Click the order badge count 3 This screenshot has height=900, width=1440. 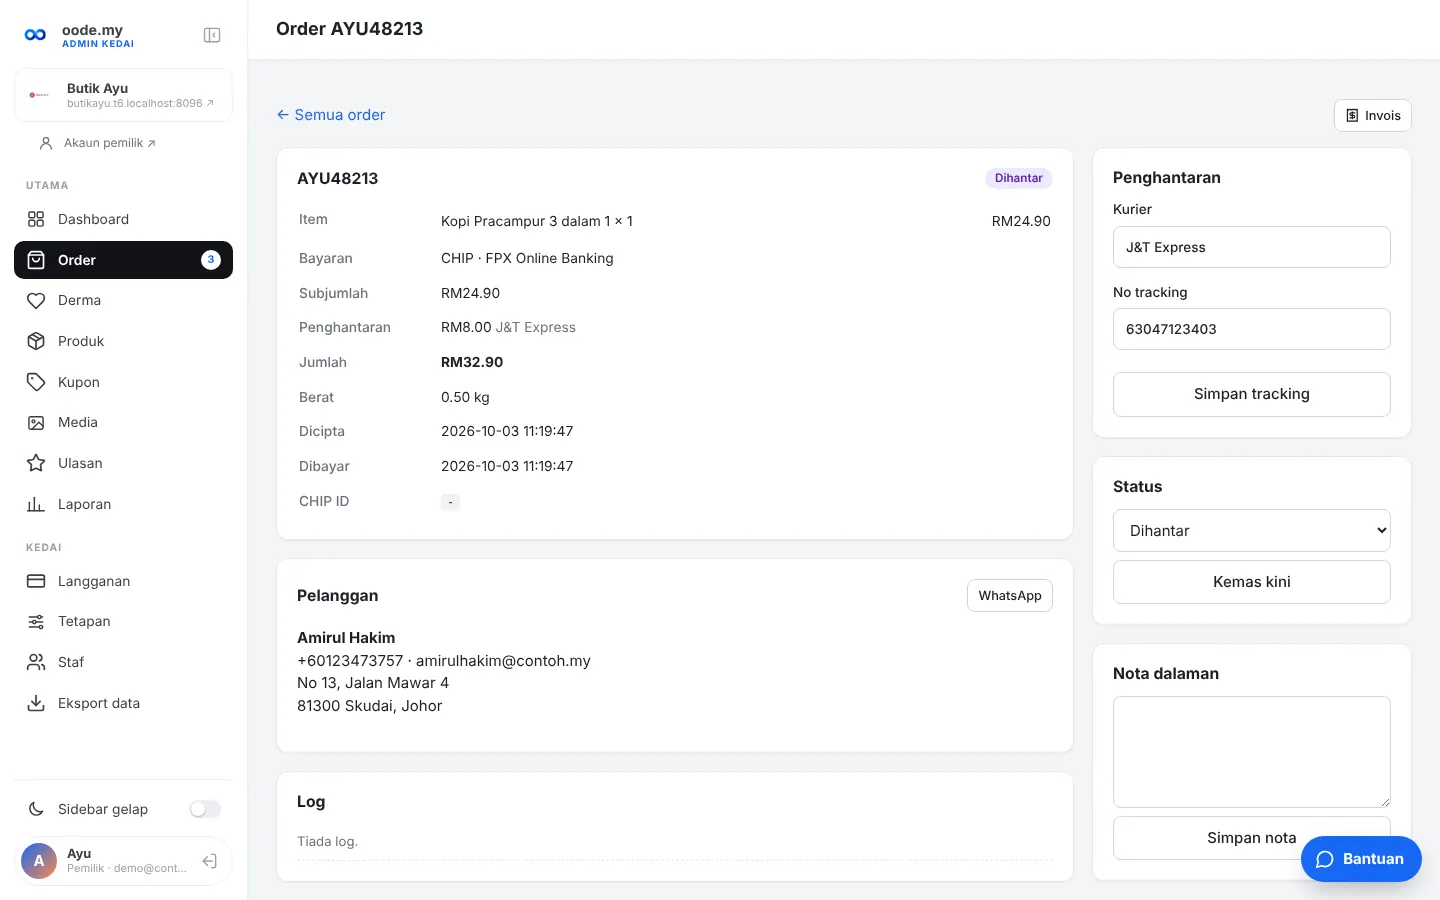pyautogui.click(x=211, y=260)
